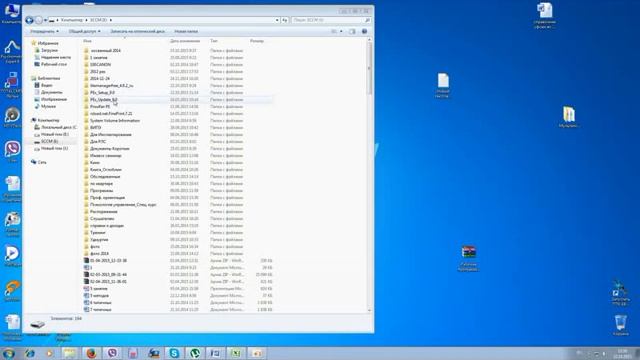
Task: Select the Распоряжения folder
Action: 103,212
